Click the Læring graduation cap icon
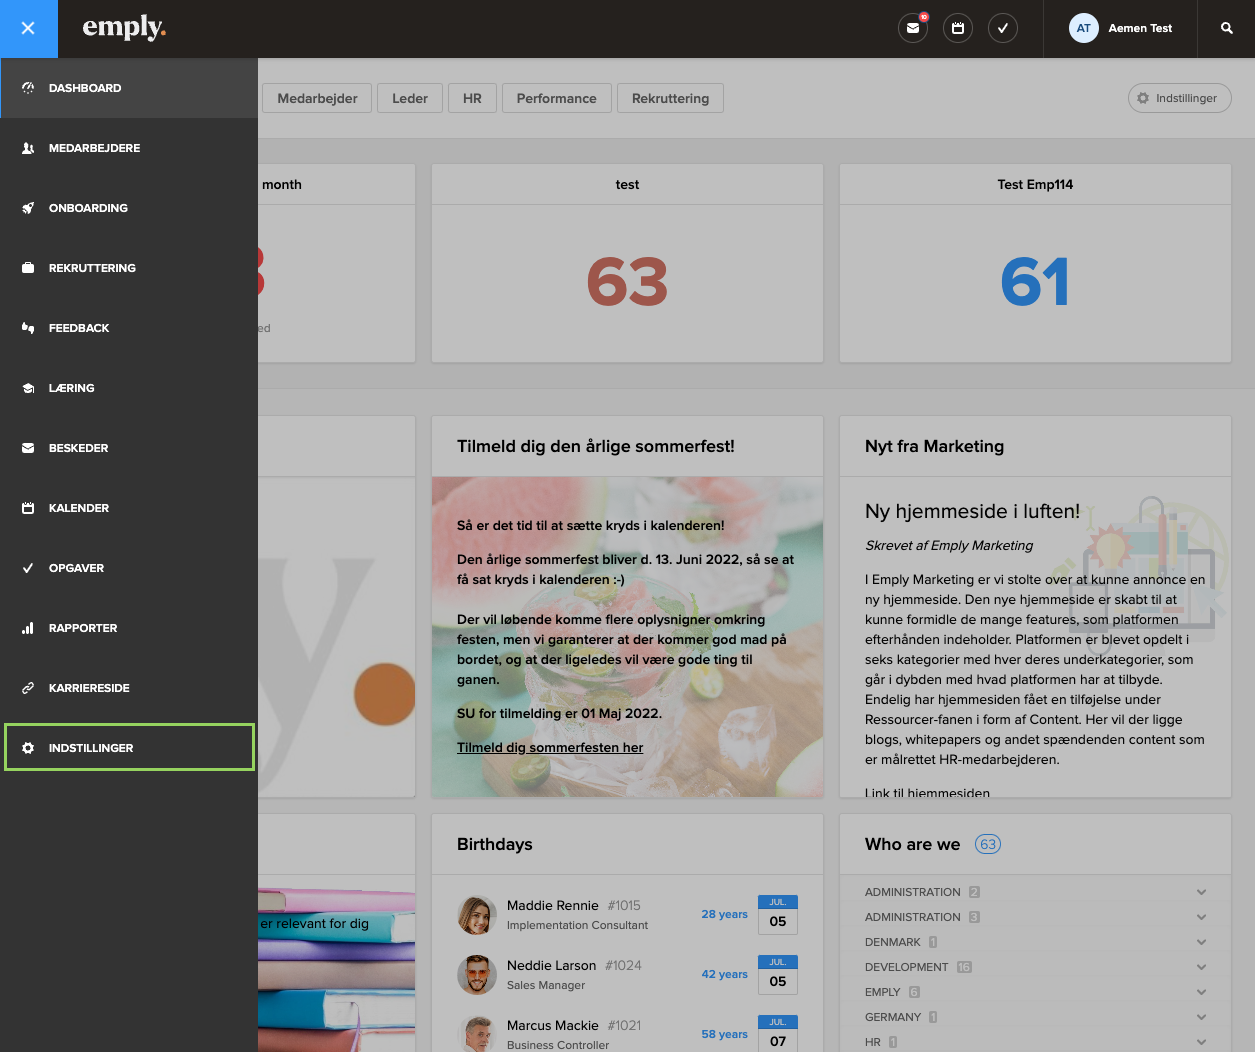Viewport: 1255px width, 1052px height. pos(28,388)
